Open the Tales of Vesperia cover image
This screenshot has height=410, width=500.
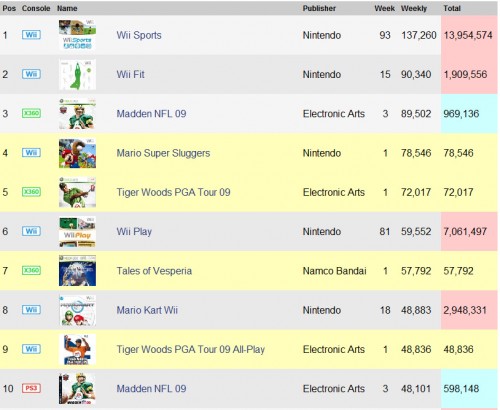[77, 271]
